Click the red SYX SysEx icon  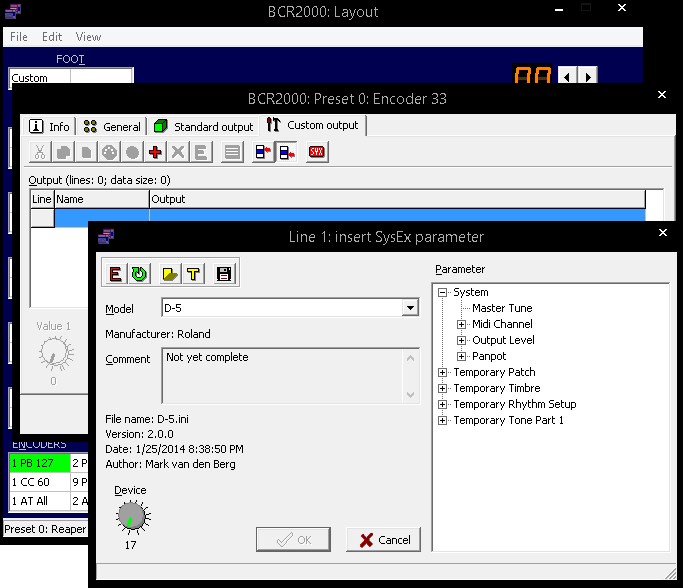(x=317, y=152)
